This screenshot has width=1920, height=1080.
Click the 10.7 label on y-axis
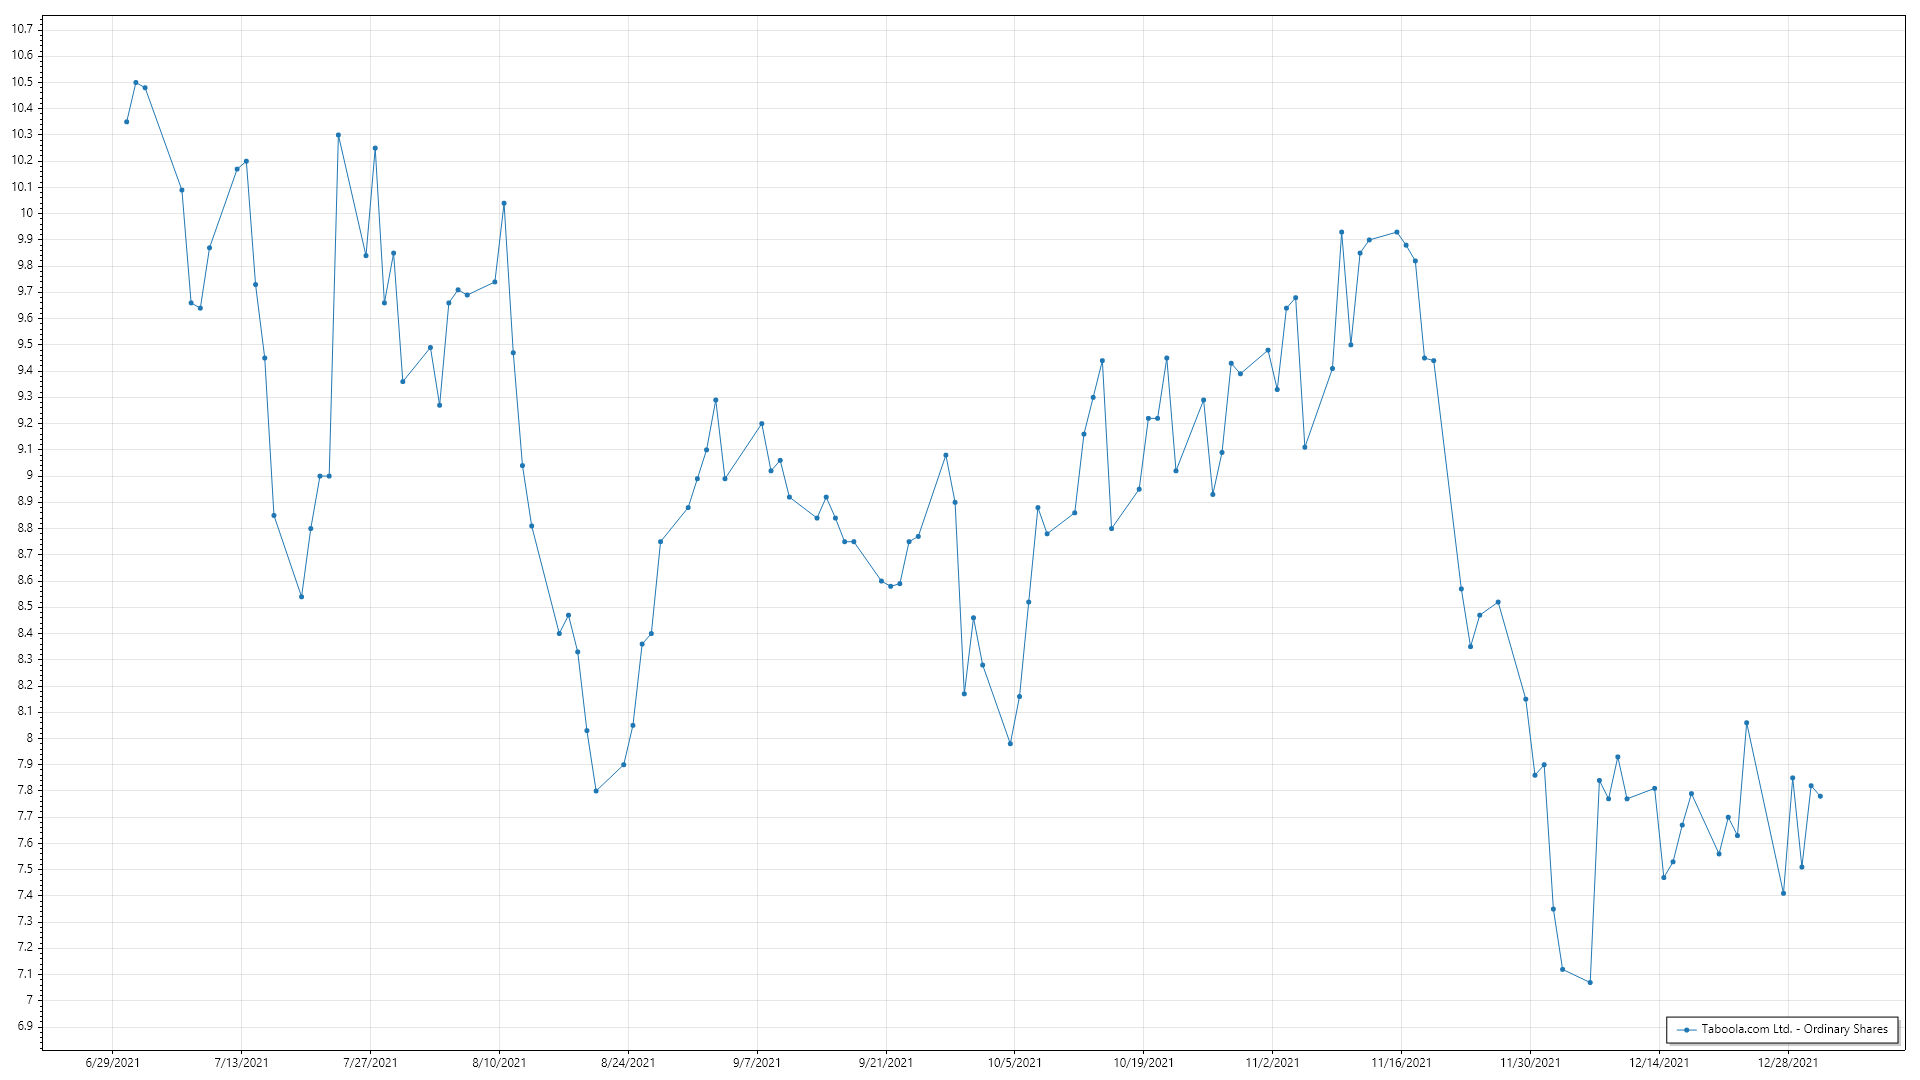coord(22,29)
